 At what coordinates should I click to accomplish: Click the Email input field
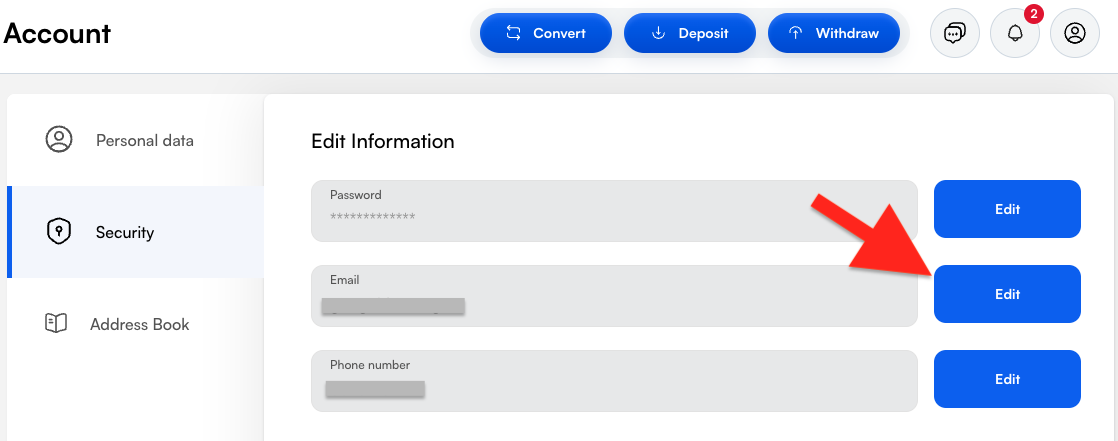click(614, 296)
